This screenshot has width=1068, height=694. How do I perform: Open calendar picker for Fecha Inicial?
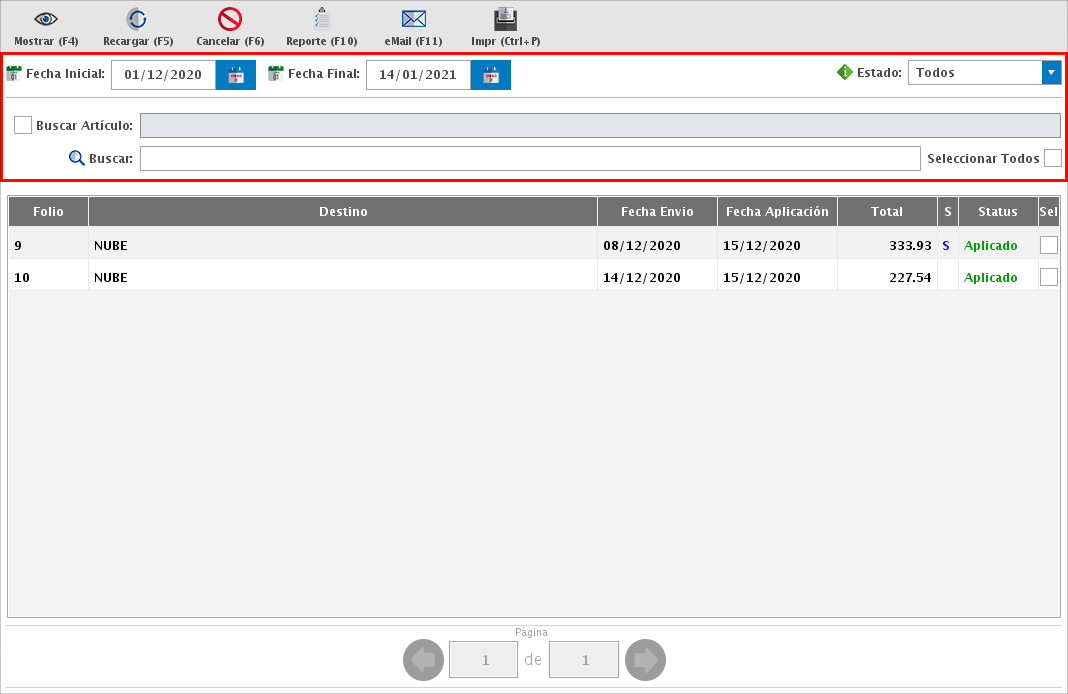point(236,75)
